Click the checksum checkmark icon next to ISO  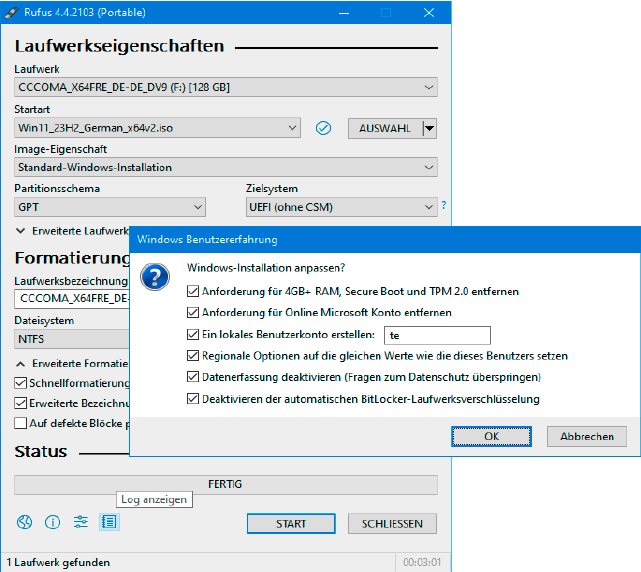(323, 128)
